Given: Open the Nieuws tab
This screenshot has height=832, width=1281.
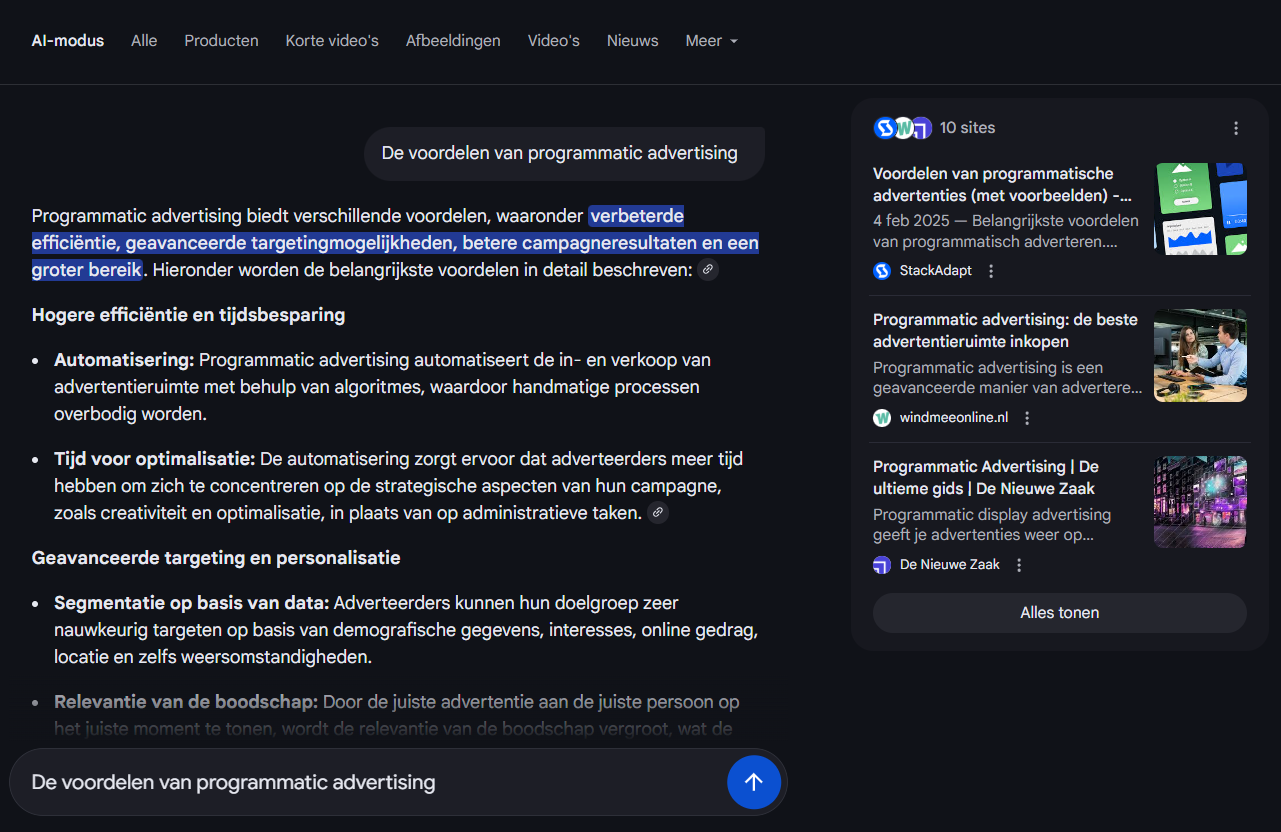Looking at the screenshot, I should pyautogui.click(x=632, y=41).
